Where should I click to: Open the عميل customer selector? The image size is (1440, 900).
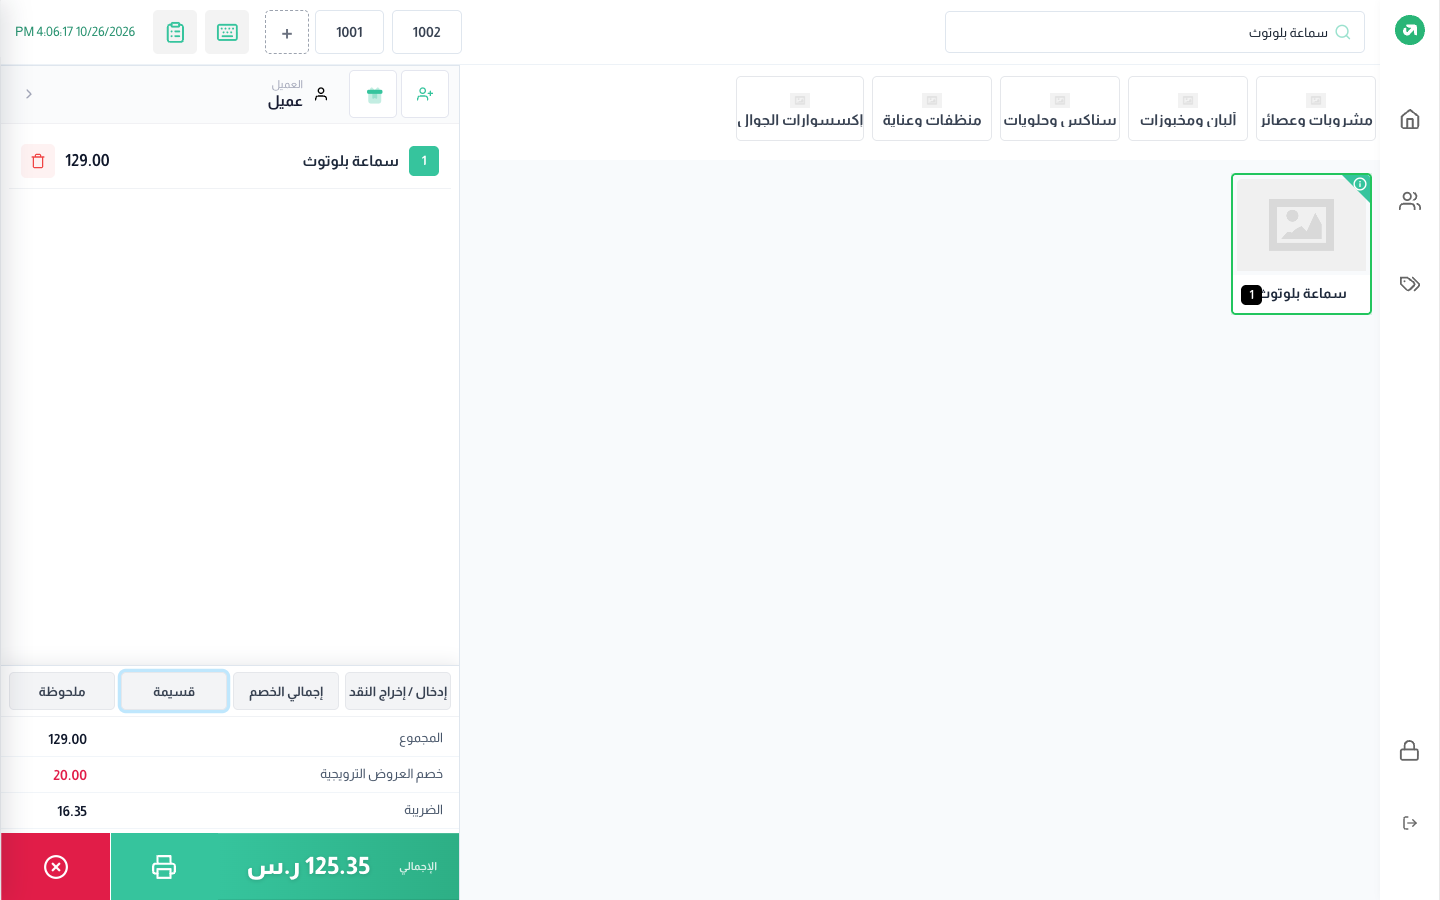click(x=297, y=94)
